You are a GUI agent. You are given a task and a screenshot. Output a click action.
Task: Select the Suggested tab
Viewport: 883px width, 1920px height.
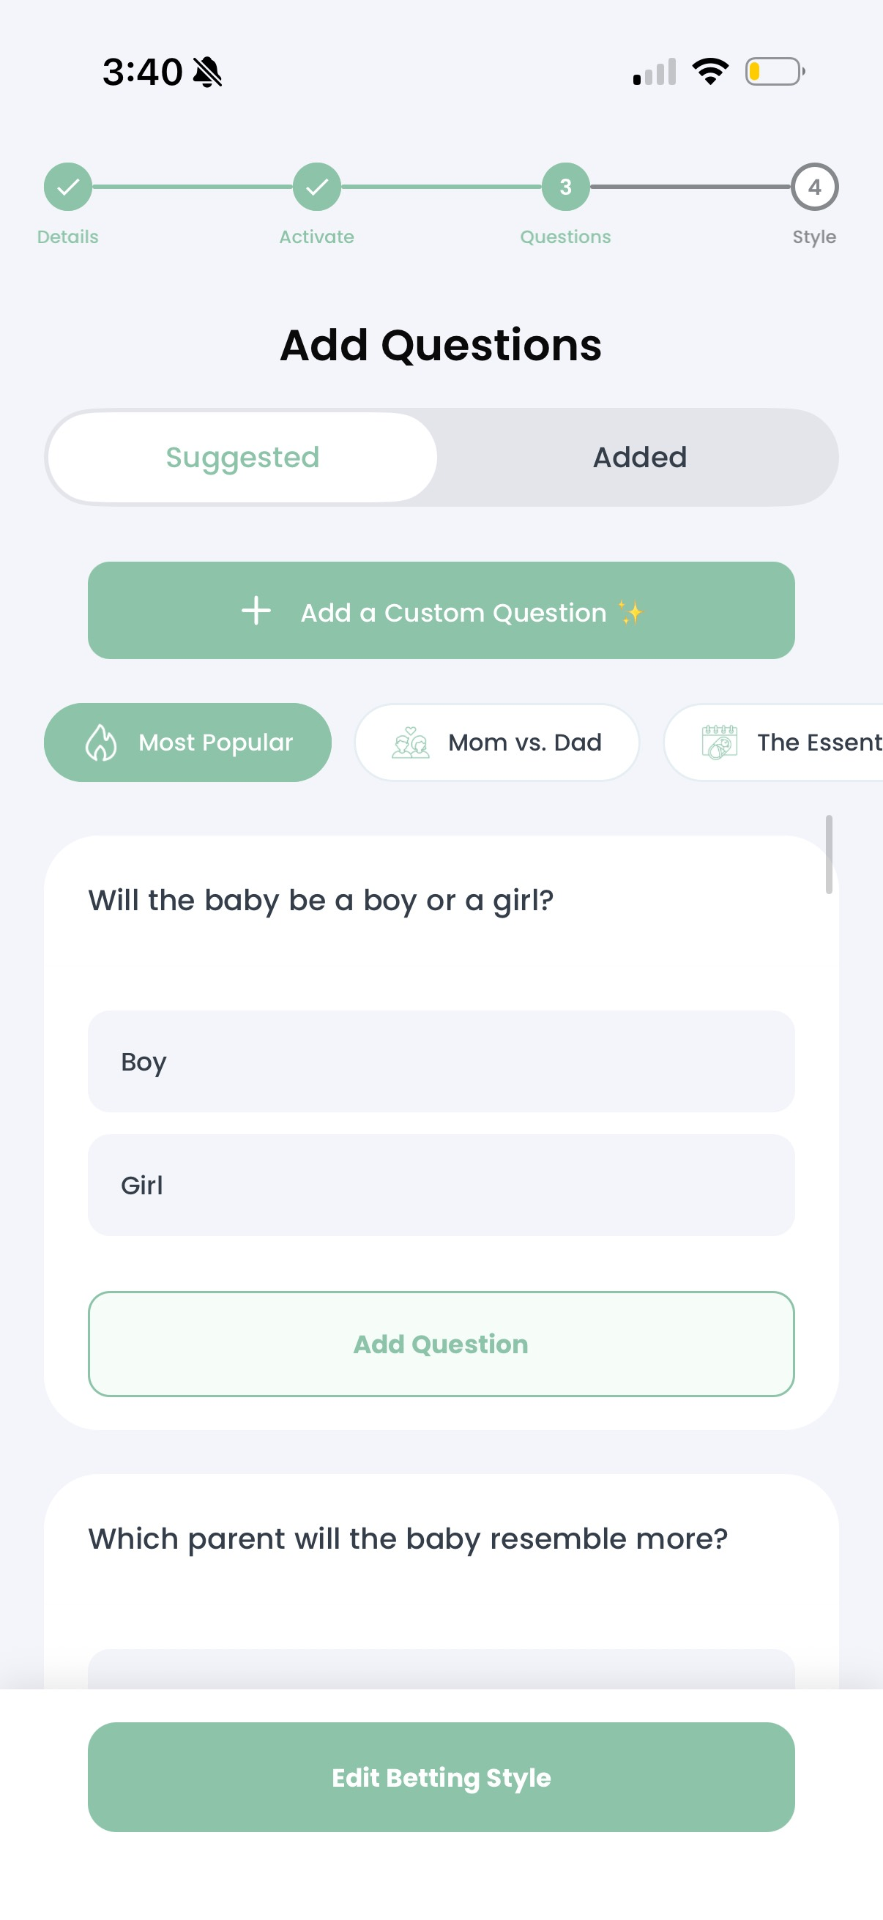[241, 457]
